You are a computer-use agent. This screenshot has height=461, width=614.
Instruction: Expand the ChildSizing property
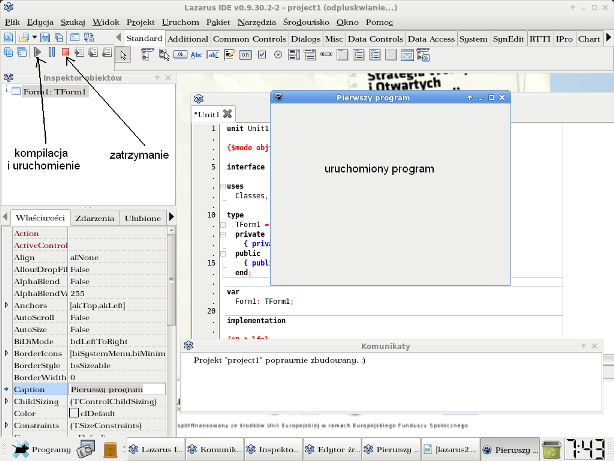6,401
